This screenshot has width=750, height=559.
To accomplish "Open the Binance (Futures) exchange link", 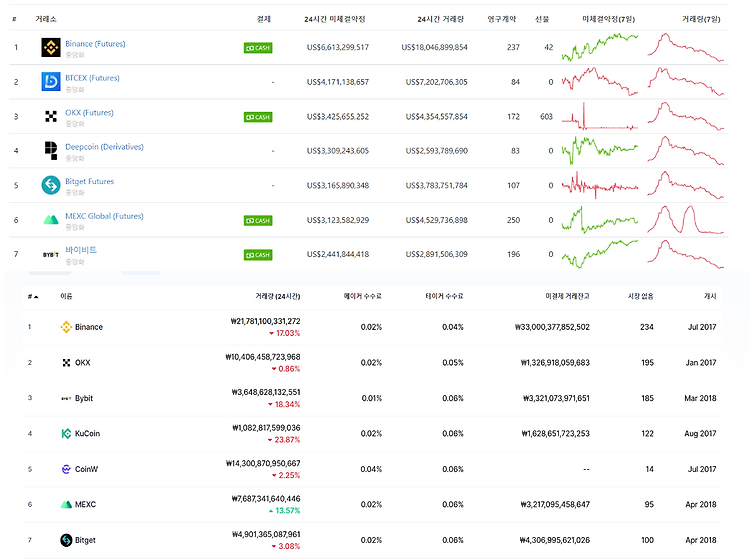I will [95, 44].
